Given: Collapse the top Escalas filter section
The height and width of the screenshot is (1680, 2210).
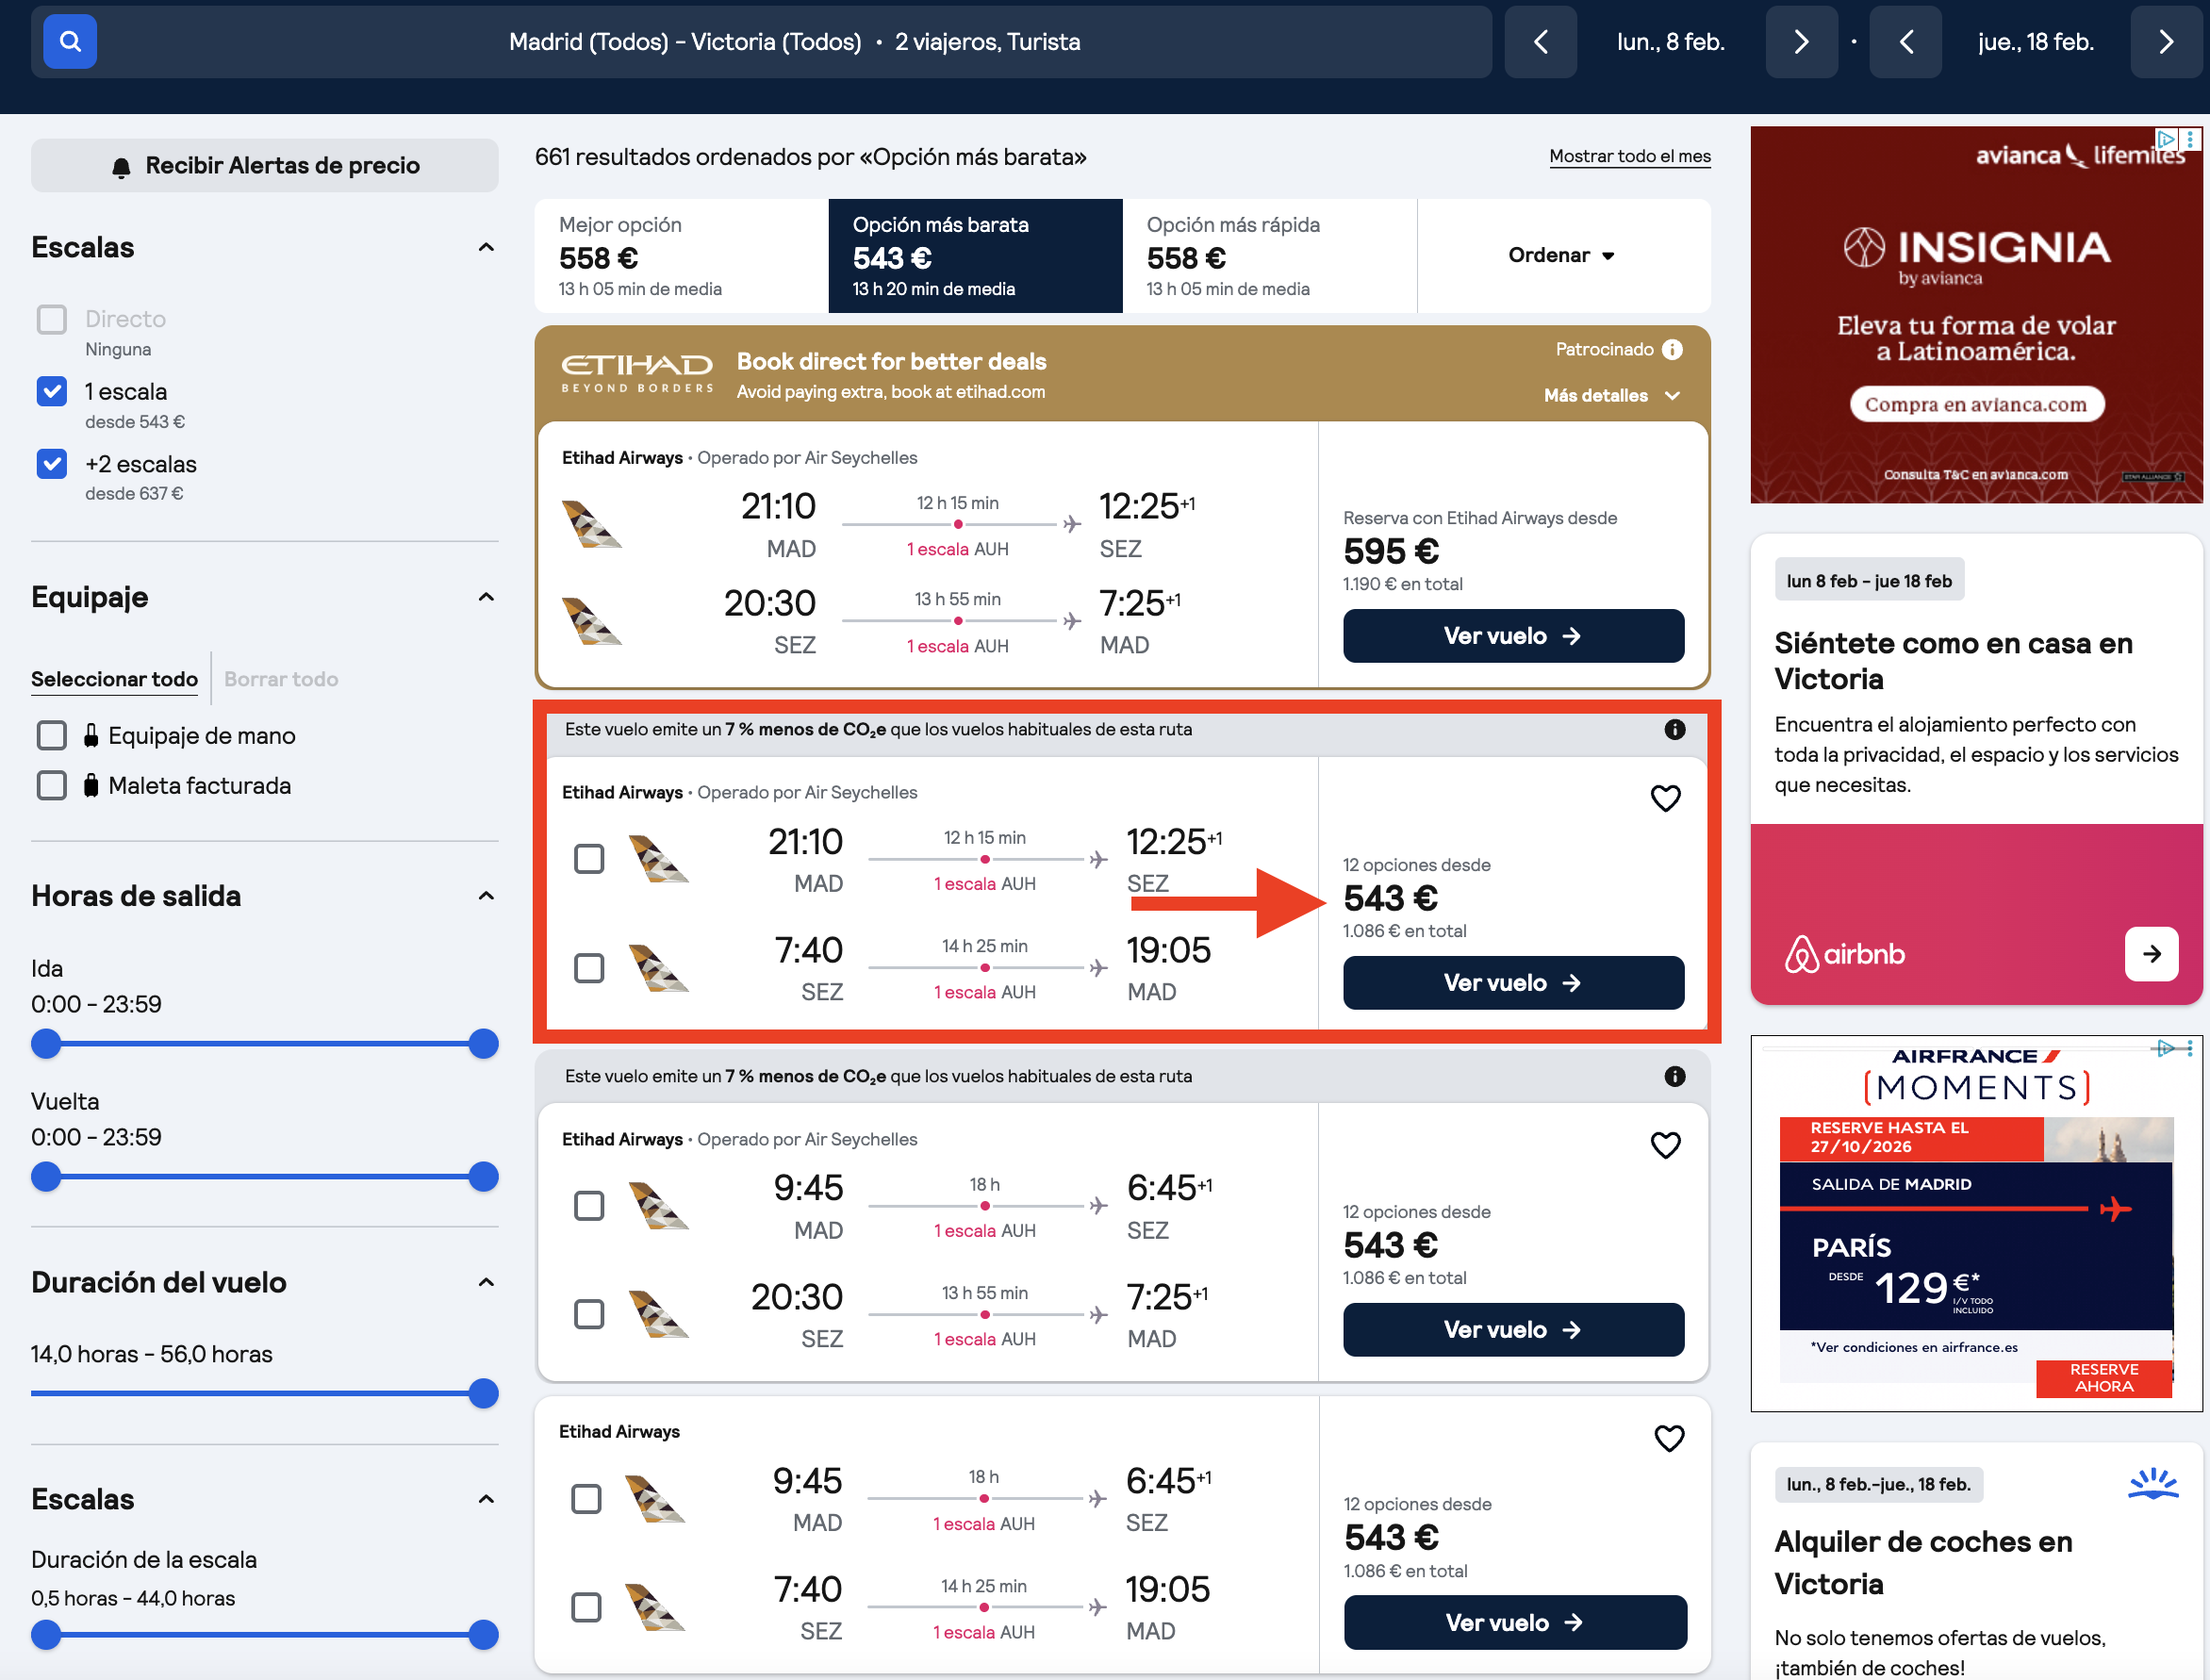Looking at the screenshot, I should [x=486, y=247].
